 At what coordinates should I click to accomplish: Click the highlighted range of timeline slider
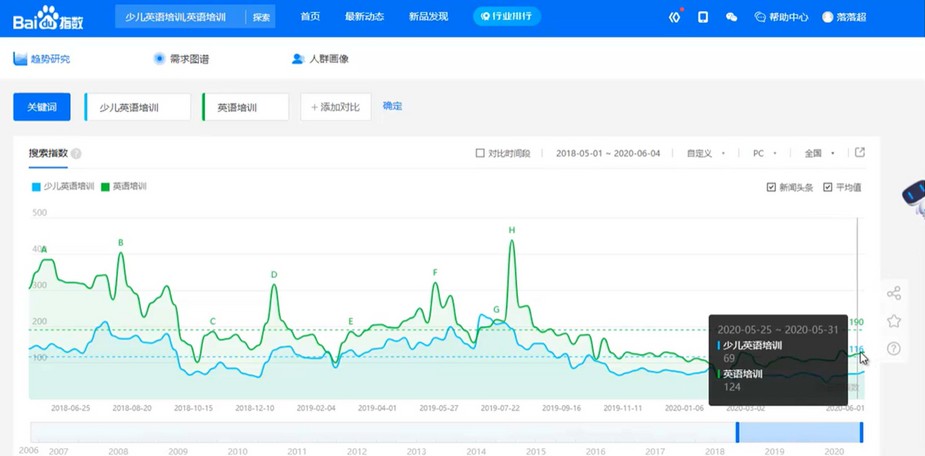799,432
